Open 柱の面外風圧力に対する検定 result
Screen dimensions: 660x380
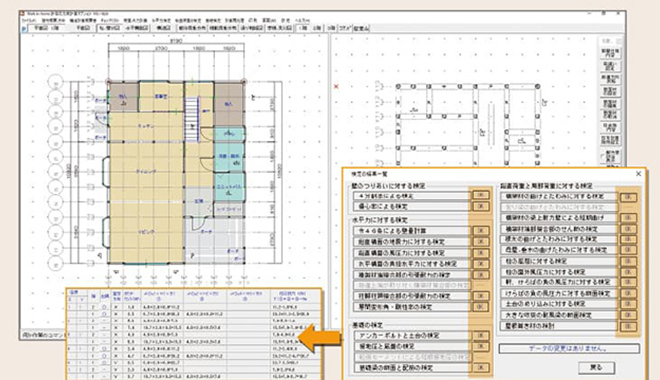(x=559, y=271)
